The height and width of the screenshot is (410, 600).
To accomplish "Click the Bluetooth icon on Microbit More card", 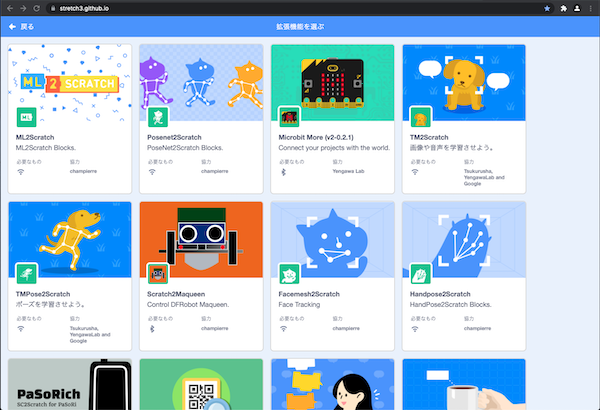I will (284, 172).
